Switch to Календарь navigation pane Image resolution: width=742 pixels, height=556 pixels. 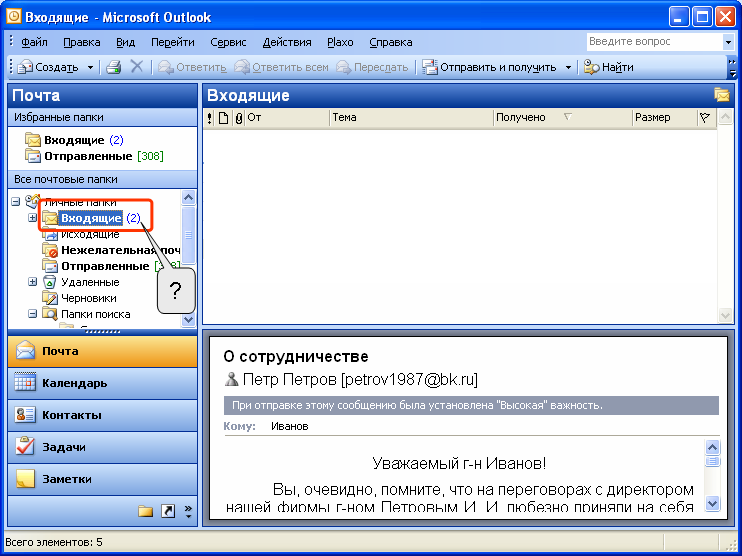point(103,383)
